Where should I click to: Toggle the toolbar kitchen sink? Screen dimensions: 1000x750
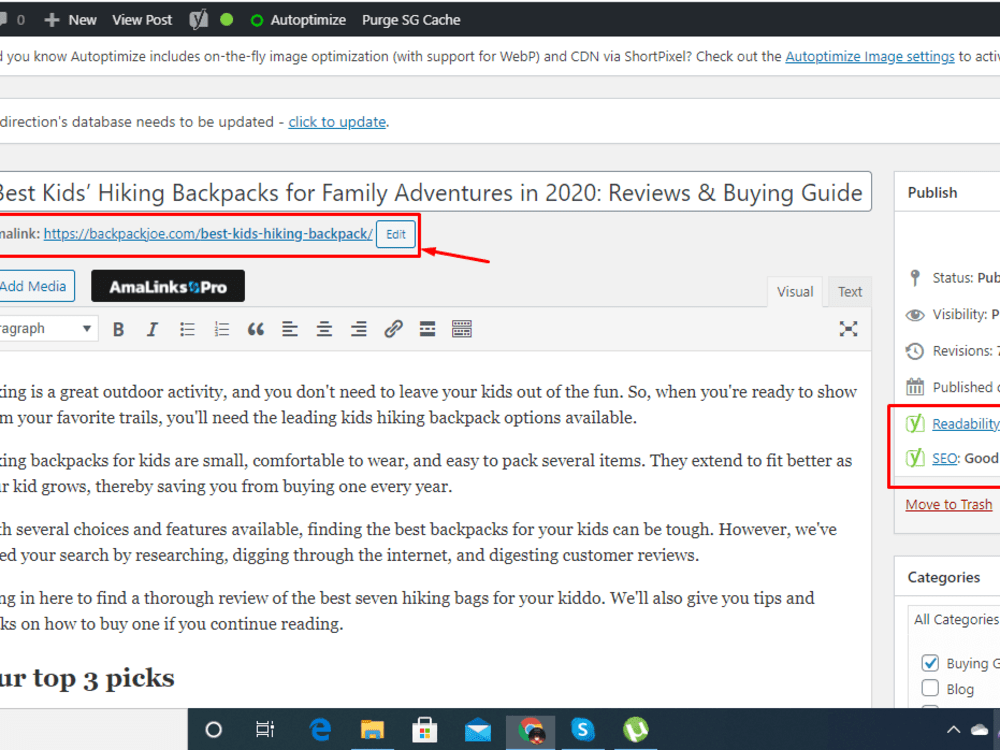[462, 329]
